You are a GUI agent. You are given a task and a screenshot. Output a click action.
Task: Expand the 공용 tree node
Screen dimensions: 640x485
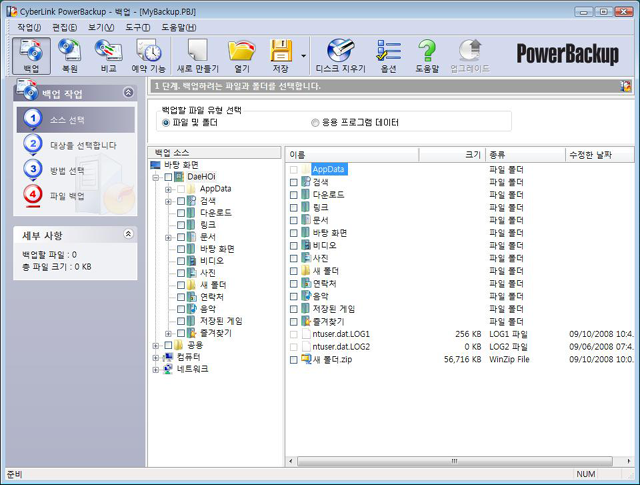pyautogui.click(x=156, y=346)
